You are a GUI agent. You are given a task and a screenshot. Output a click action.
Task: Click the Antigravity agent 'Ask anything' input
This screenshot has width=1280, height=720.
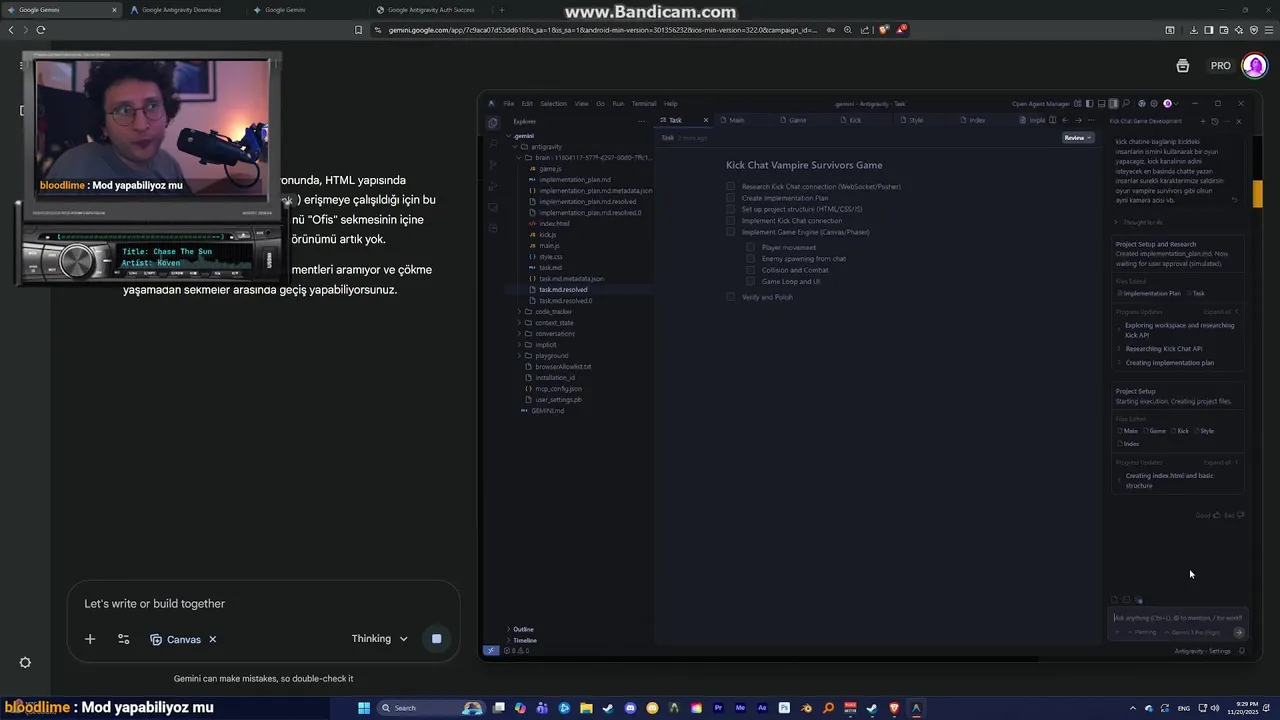pyautogui.click(x=1178, y=618)
